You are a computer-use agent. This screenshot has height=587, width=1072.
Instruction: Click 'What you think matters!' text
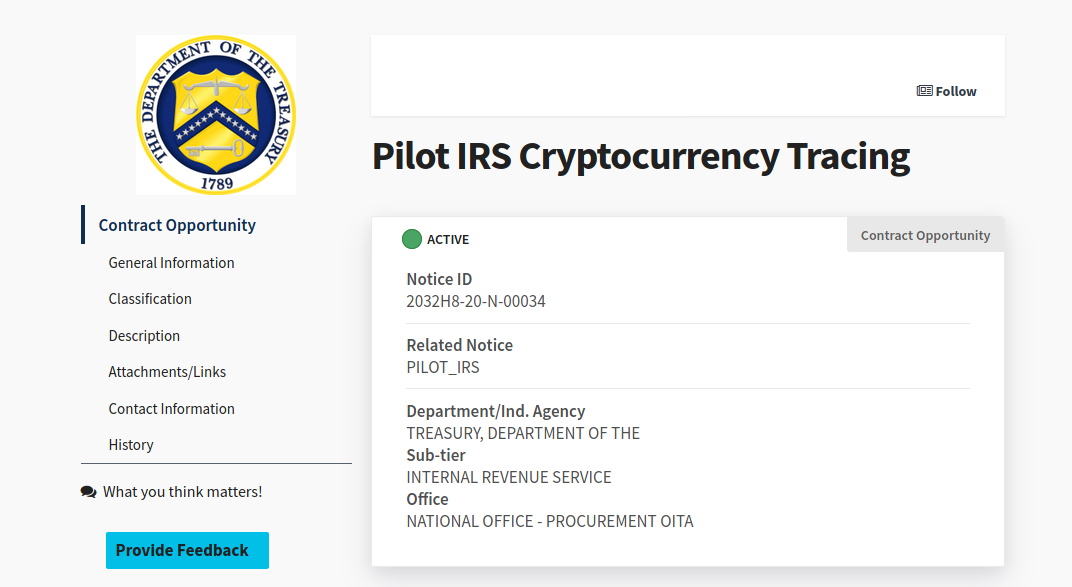coord(183,492)
